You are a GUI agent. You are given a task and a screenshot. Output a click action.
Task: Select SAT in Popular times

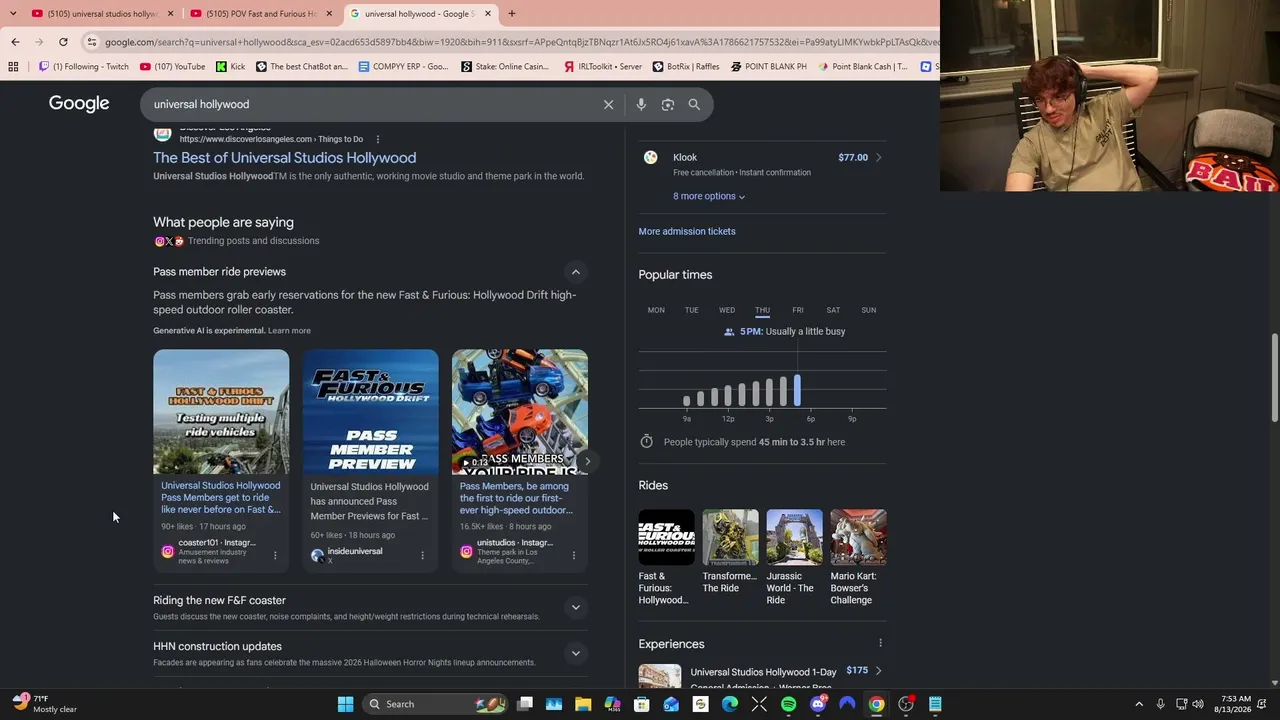[833, 310]
